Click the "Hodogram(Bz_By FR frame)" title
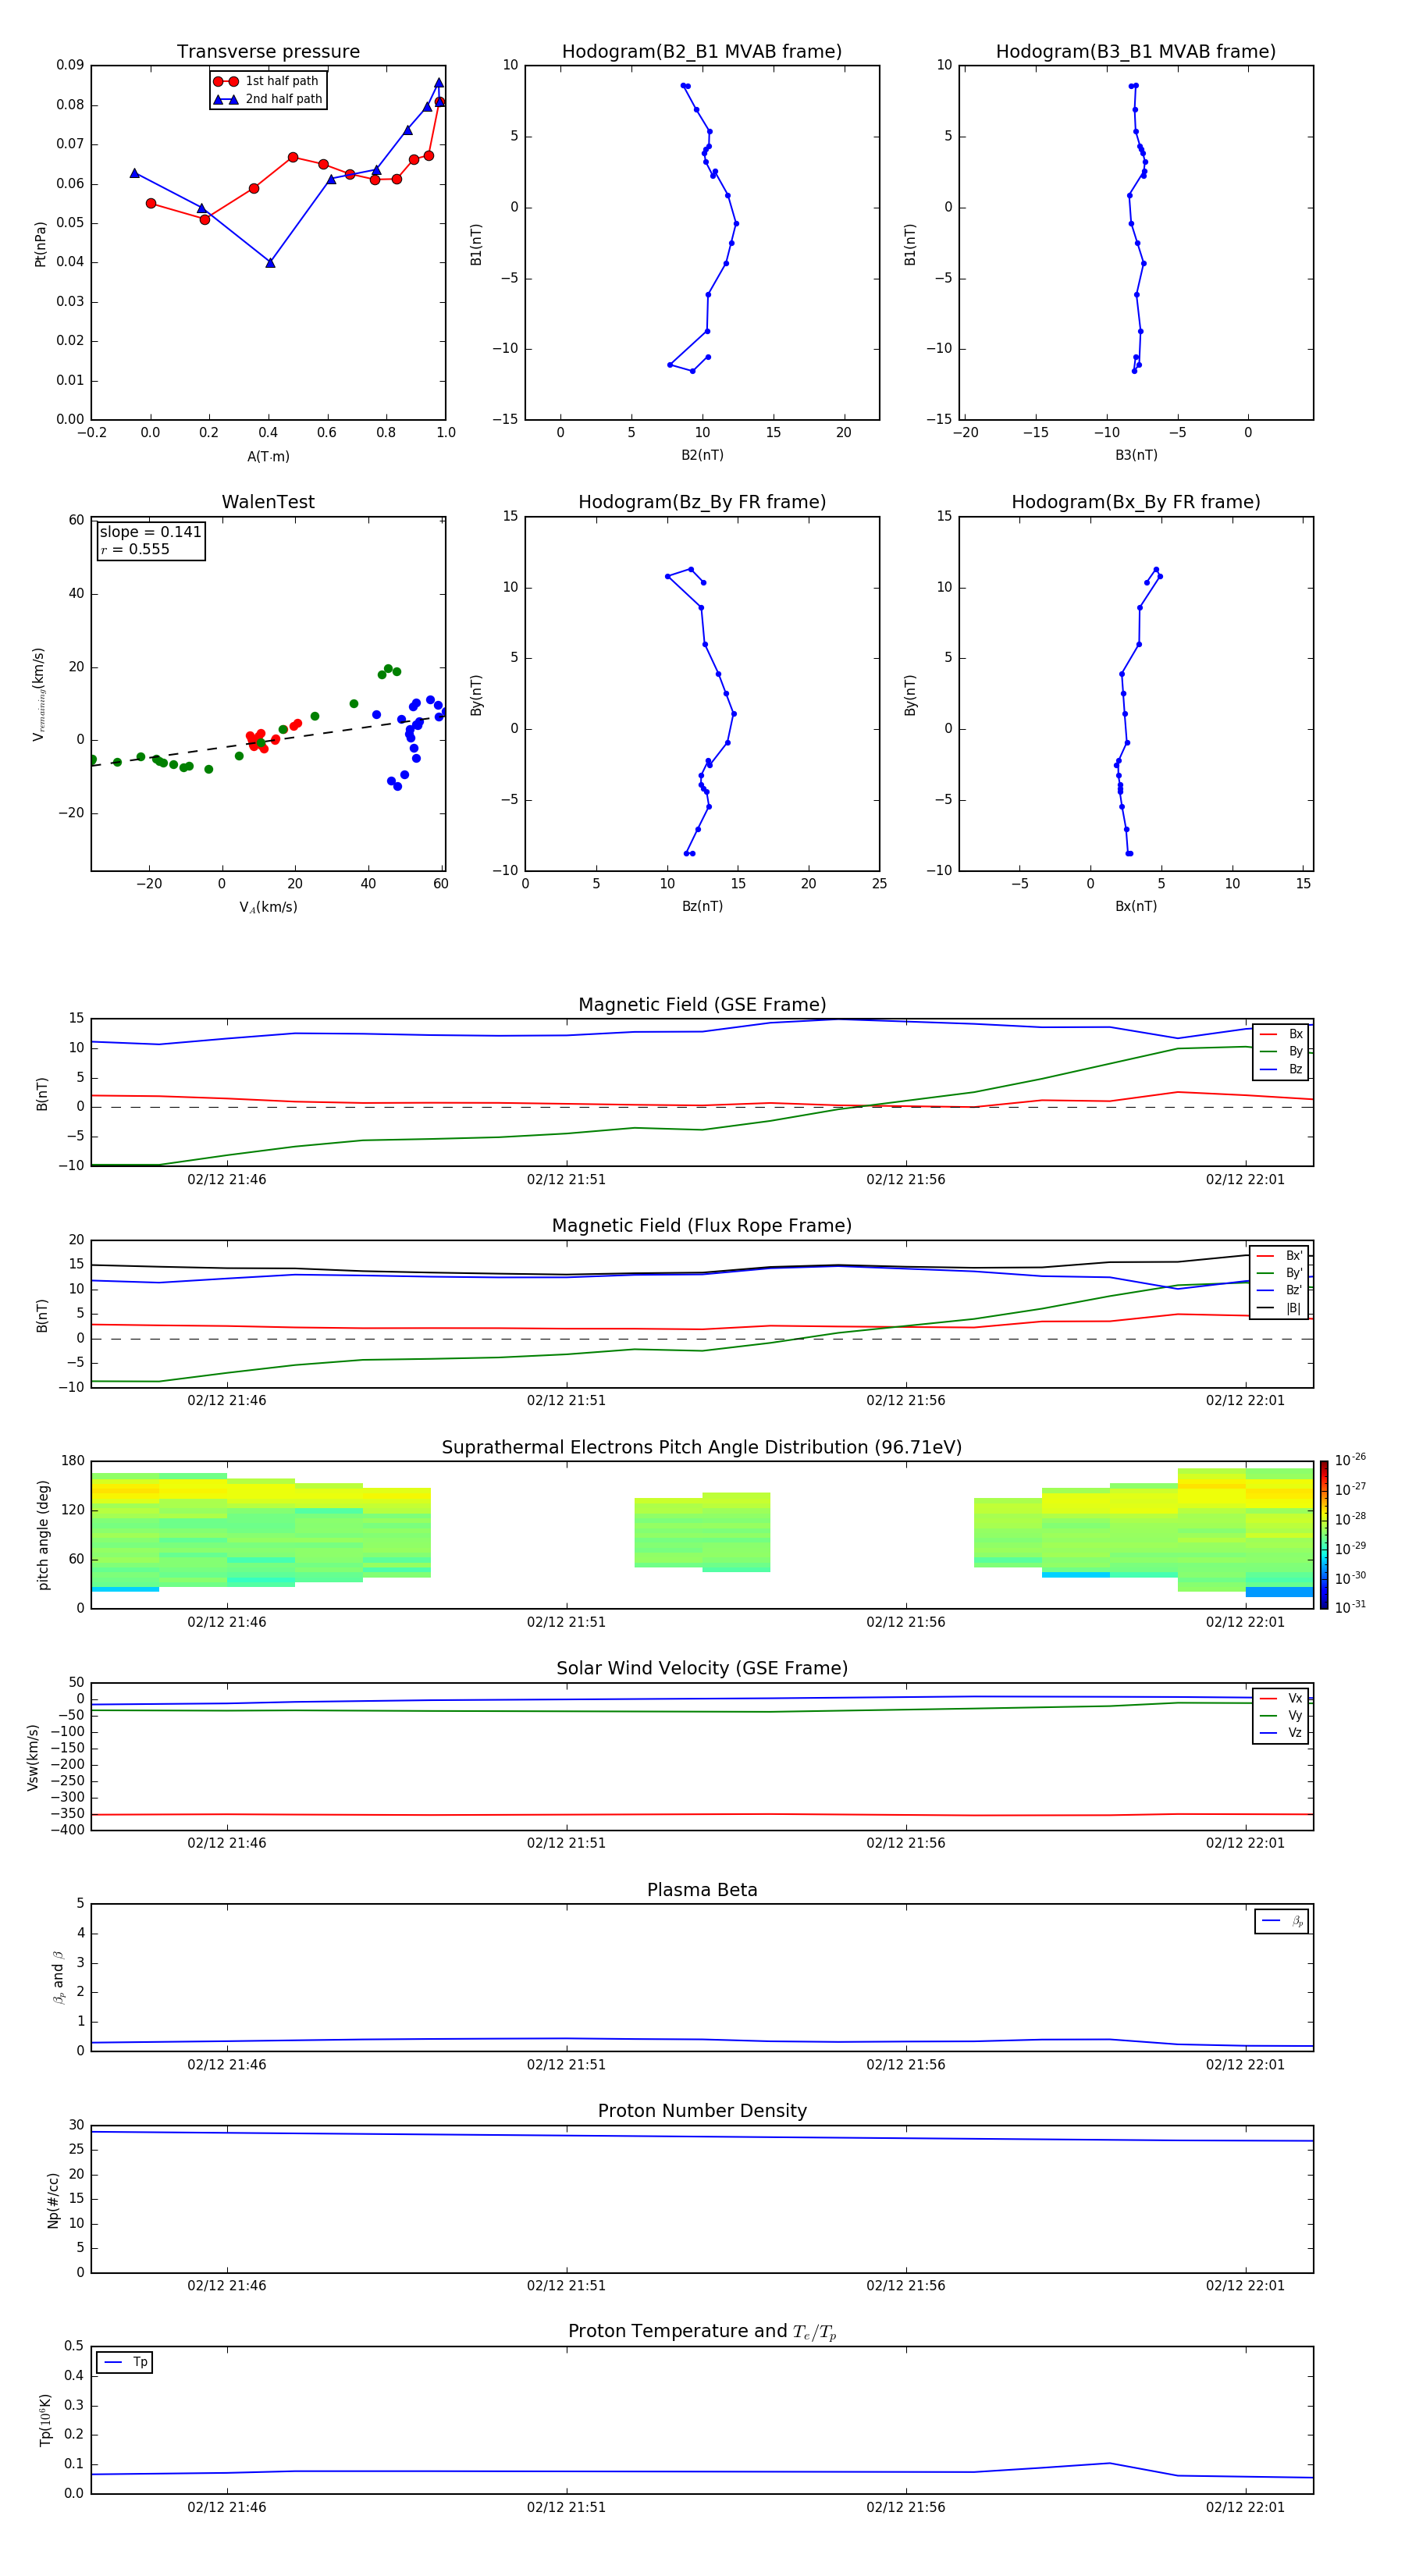1405x2576 pixels. (702, 502)
